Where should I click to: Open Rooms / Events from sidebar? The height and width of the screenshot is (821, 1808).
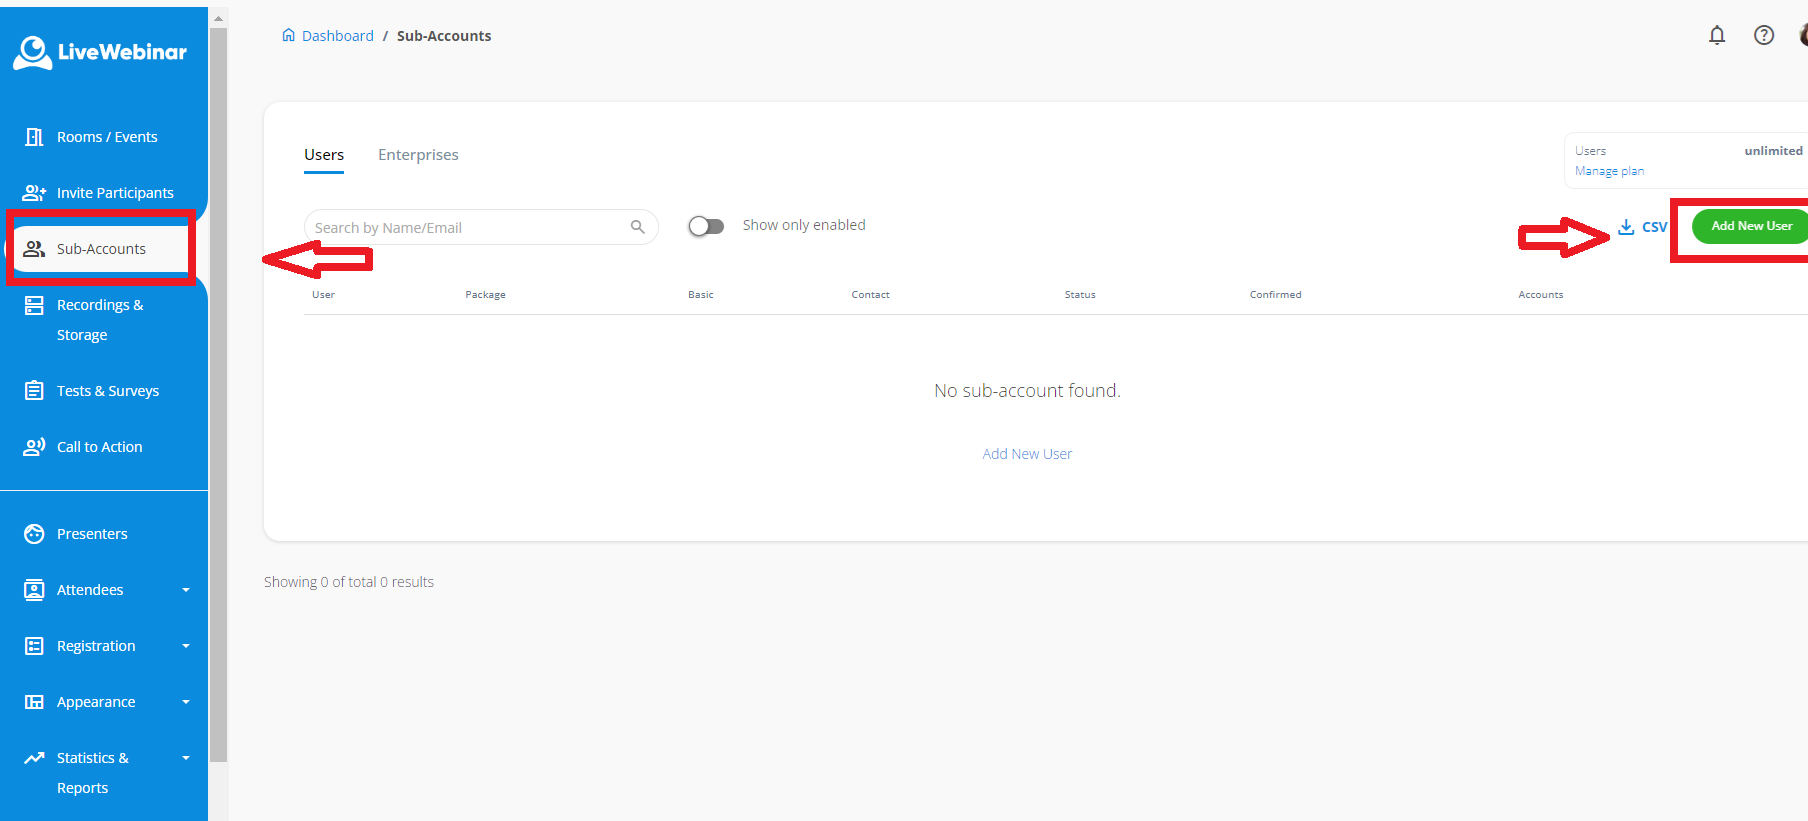click(106, 137)
